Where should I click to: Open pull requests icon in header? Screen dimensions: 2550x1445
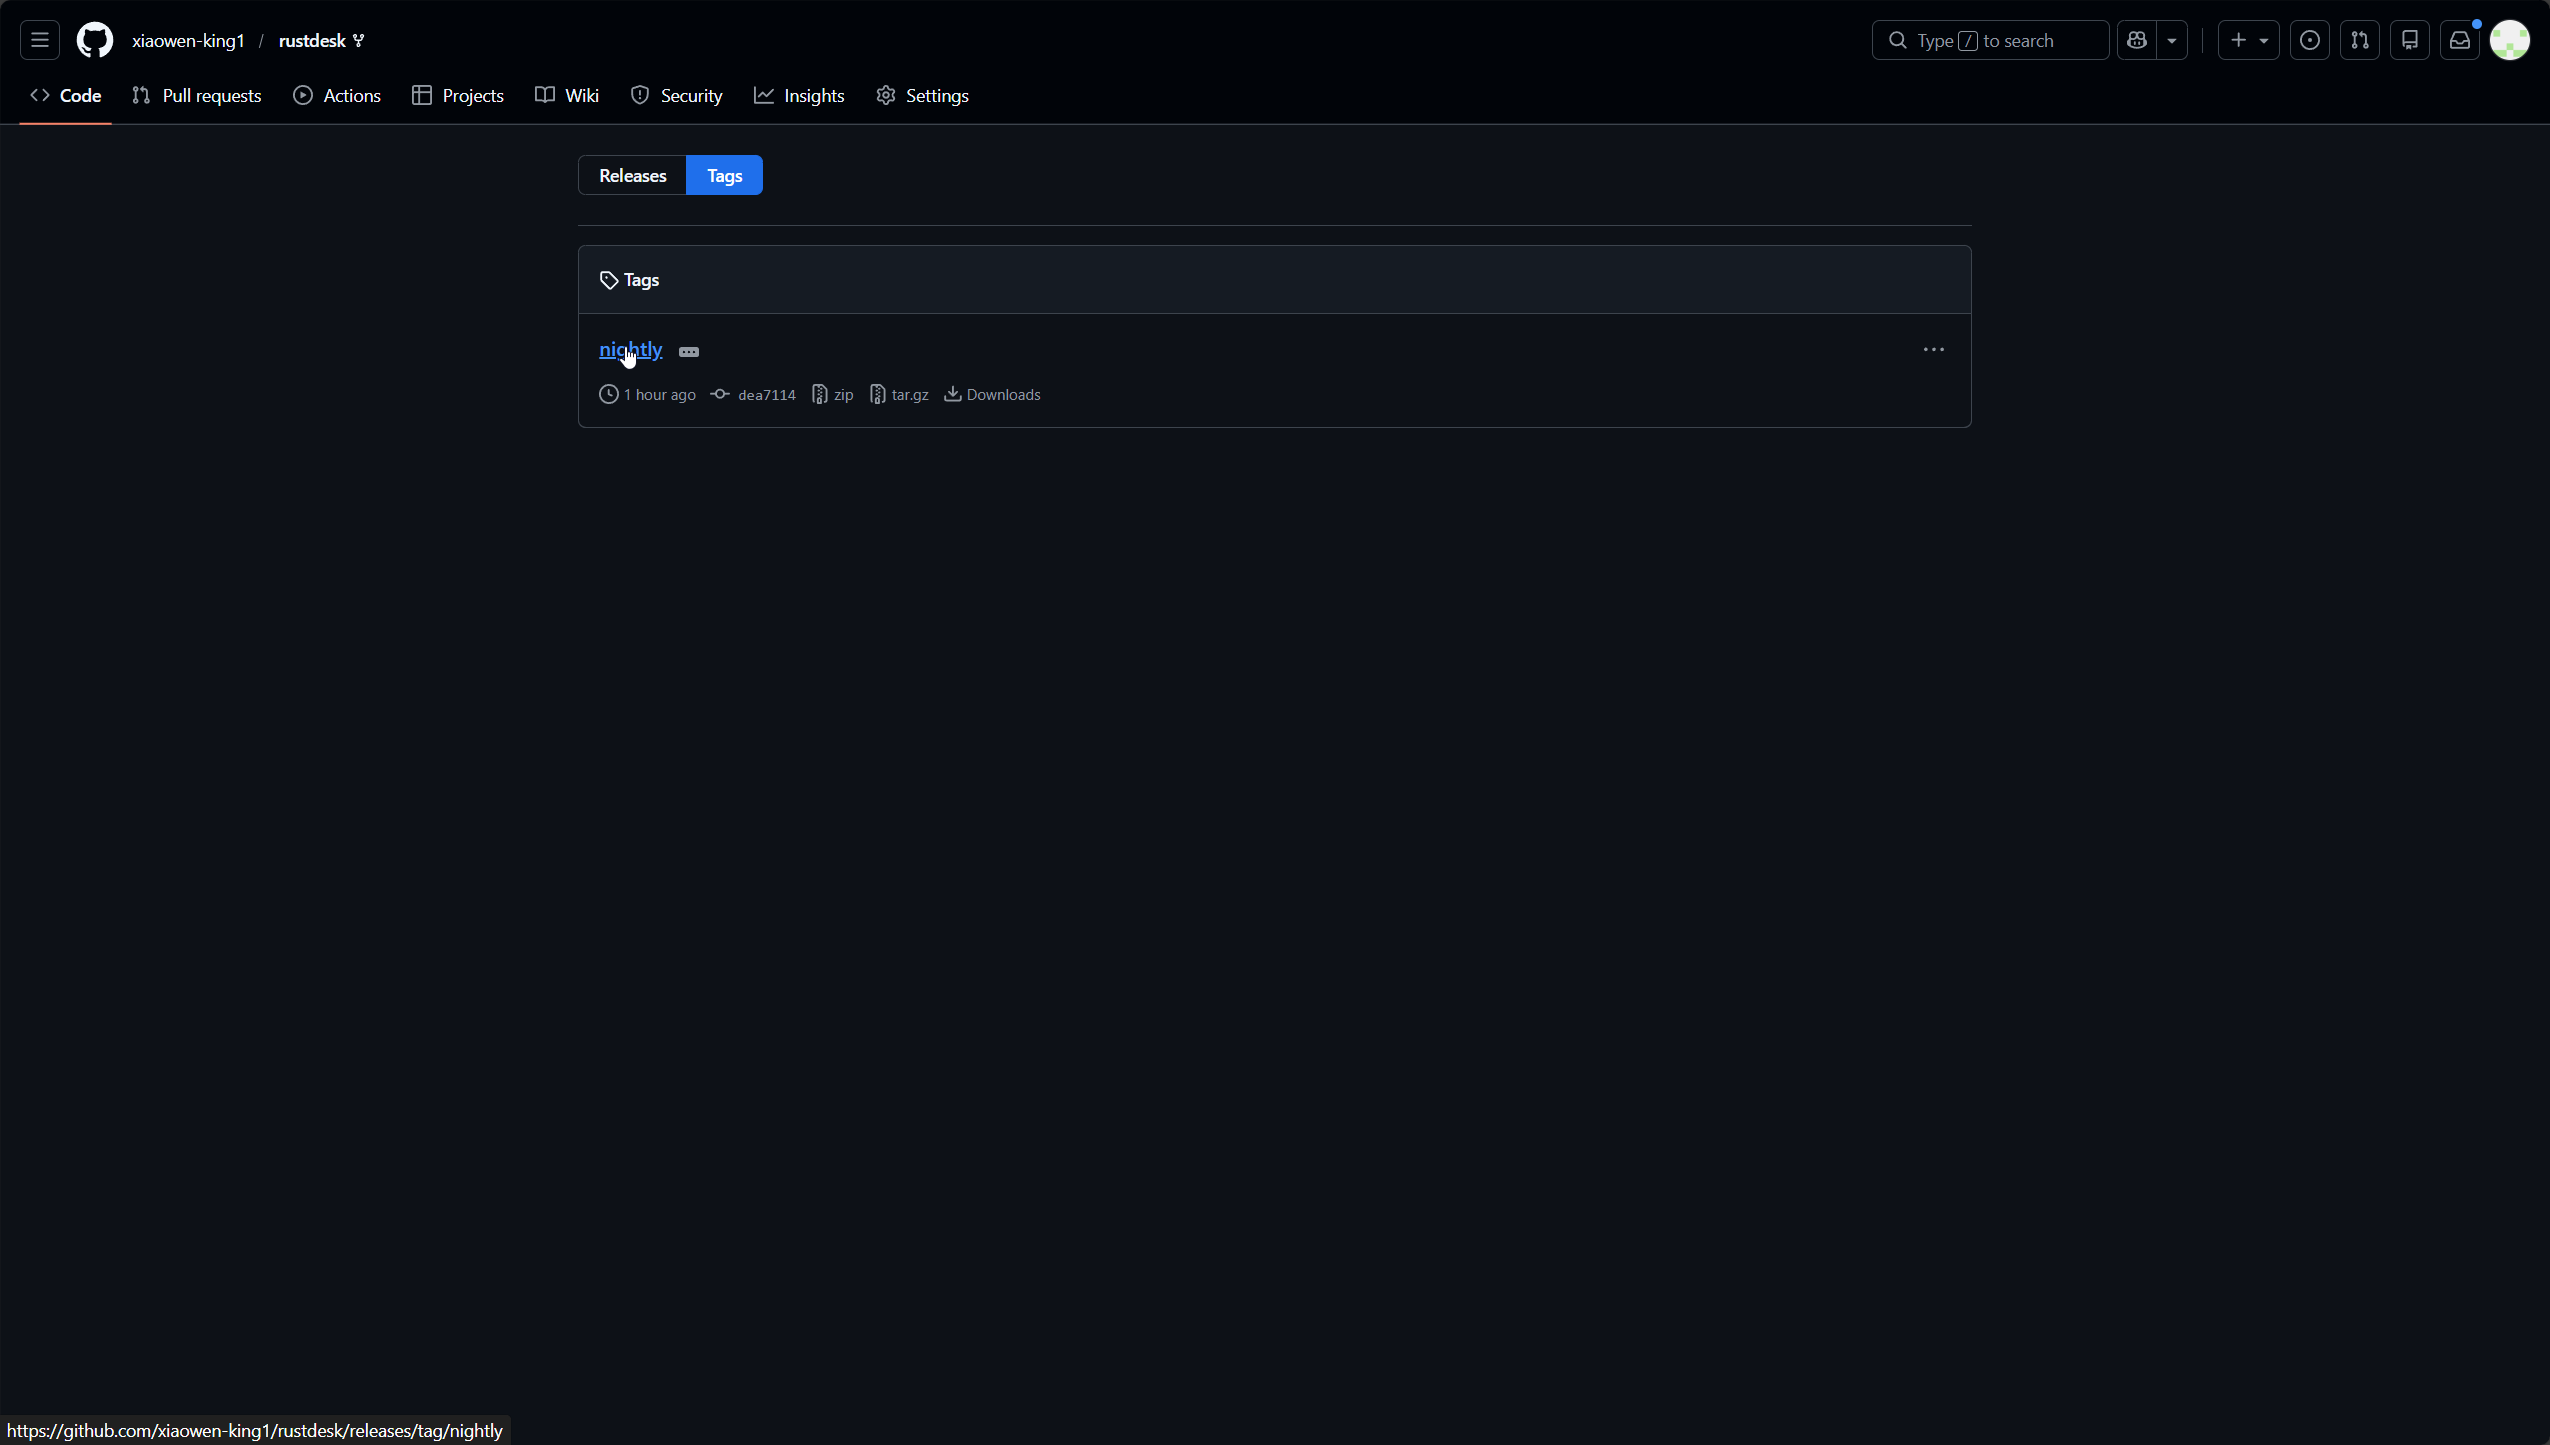pos(2359,40)
